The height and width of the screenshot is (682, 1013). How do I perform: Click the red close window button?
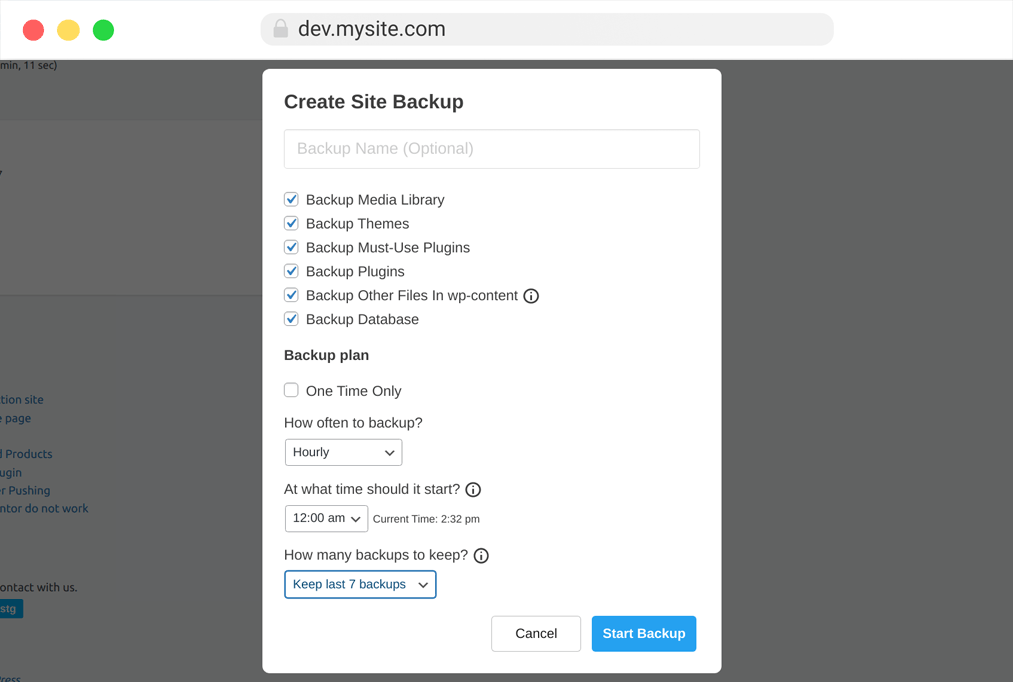(x=34, y=30)
